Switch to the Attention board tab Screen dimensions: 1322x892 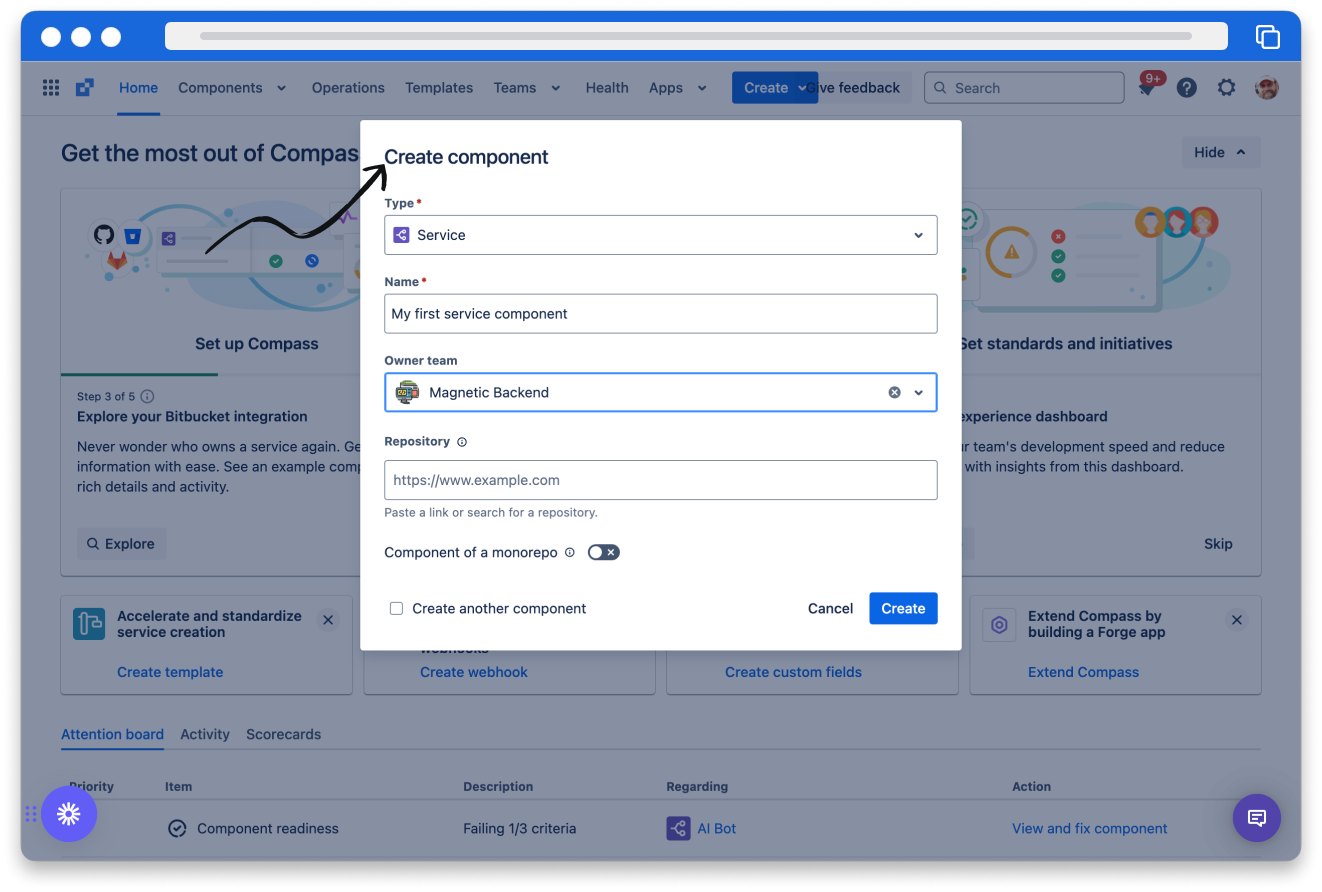112,734
